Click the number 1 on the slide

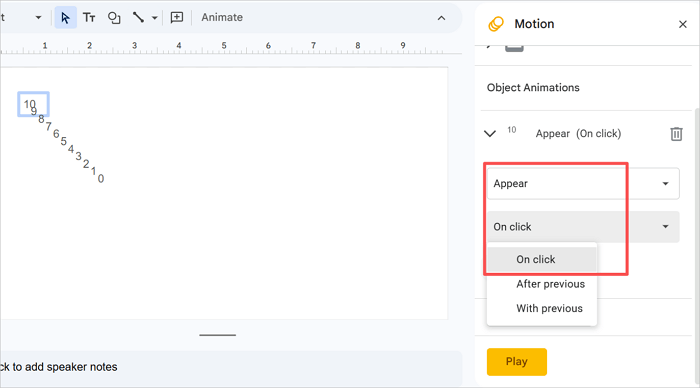tap(93, 171)
